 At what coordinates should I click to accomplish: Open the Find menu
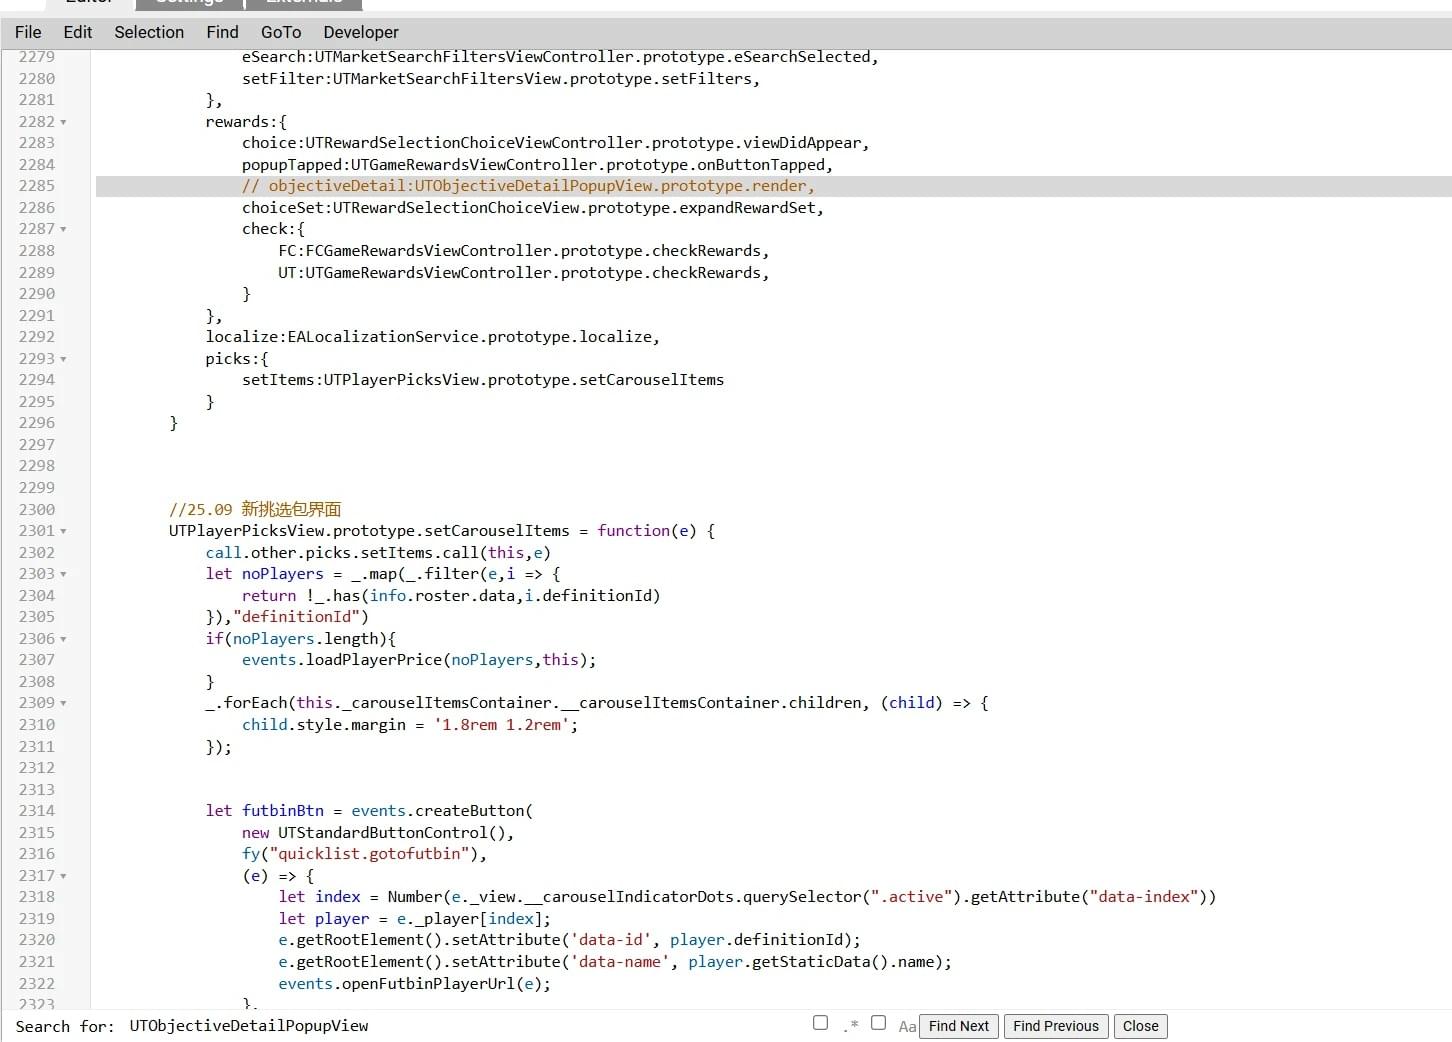pos(222,32)
